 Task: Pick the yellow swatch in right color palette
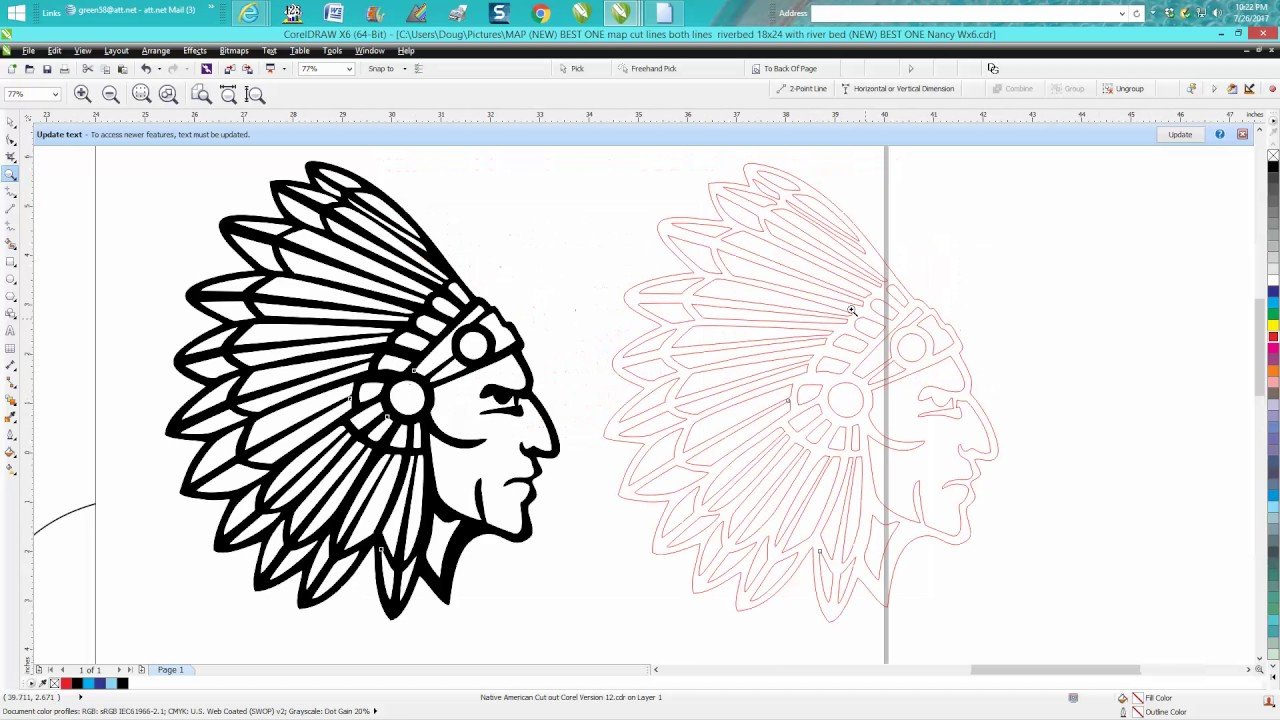tap(1273, 325)
